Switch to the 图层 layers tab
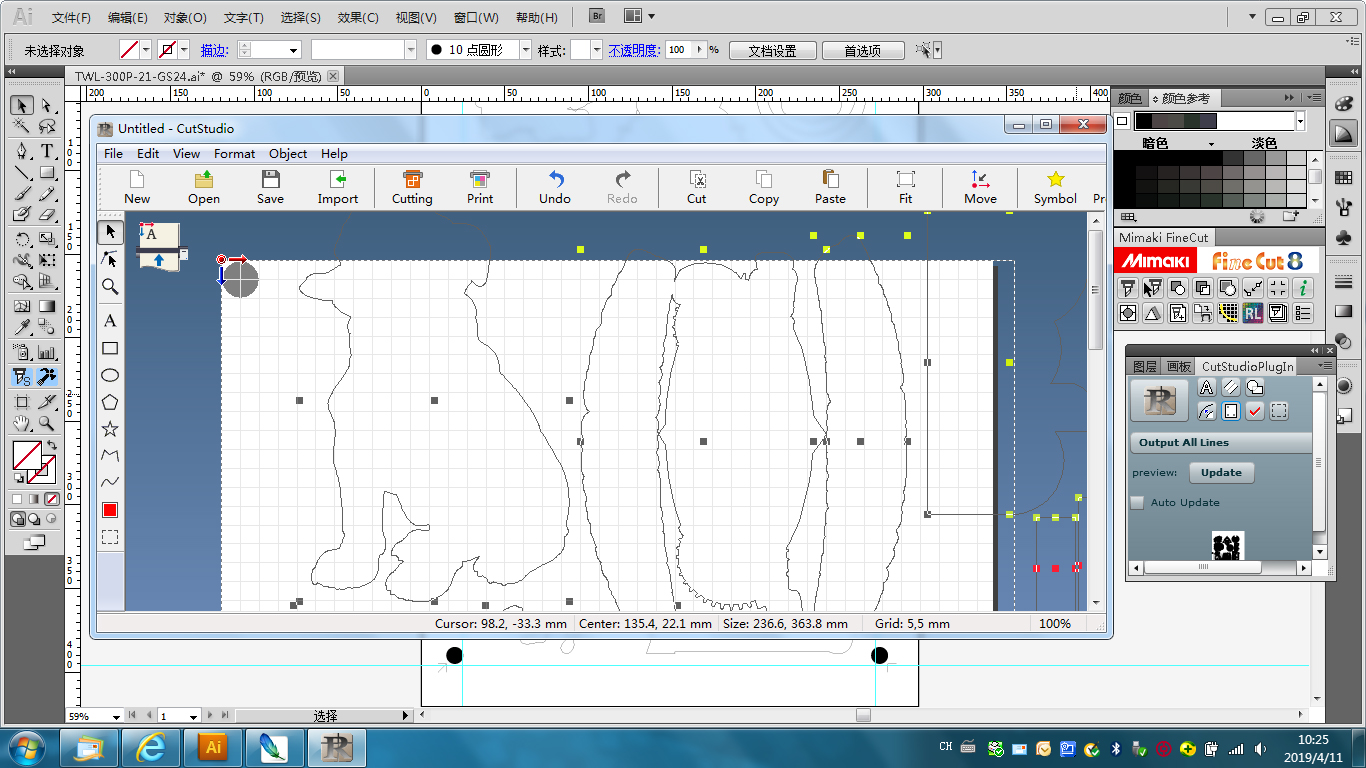Screen dimensions: 1366x768 click(1144, 367)
